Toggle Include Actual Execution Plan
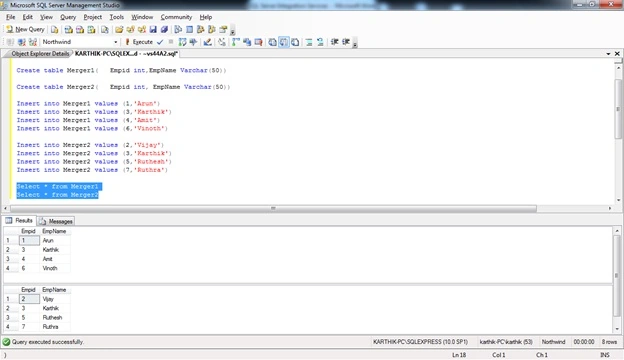The image size is (624, 360). point(236,42)
